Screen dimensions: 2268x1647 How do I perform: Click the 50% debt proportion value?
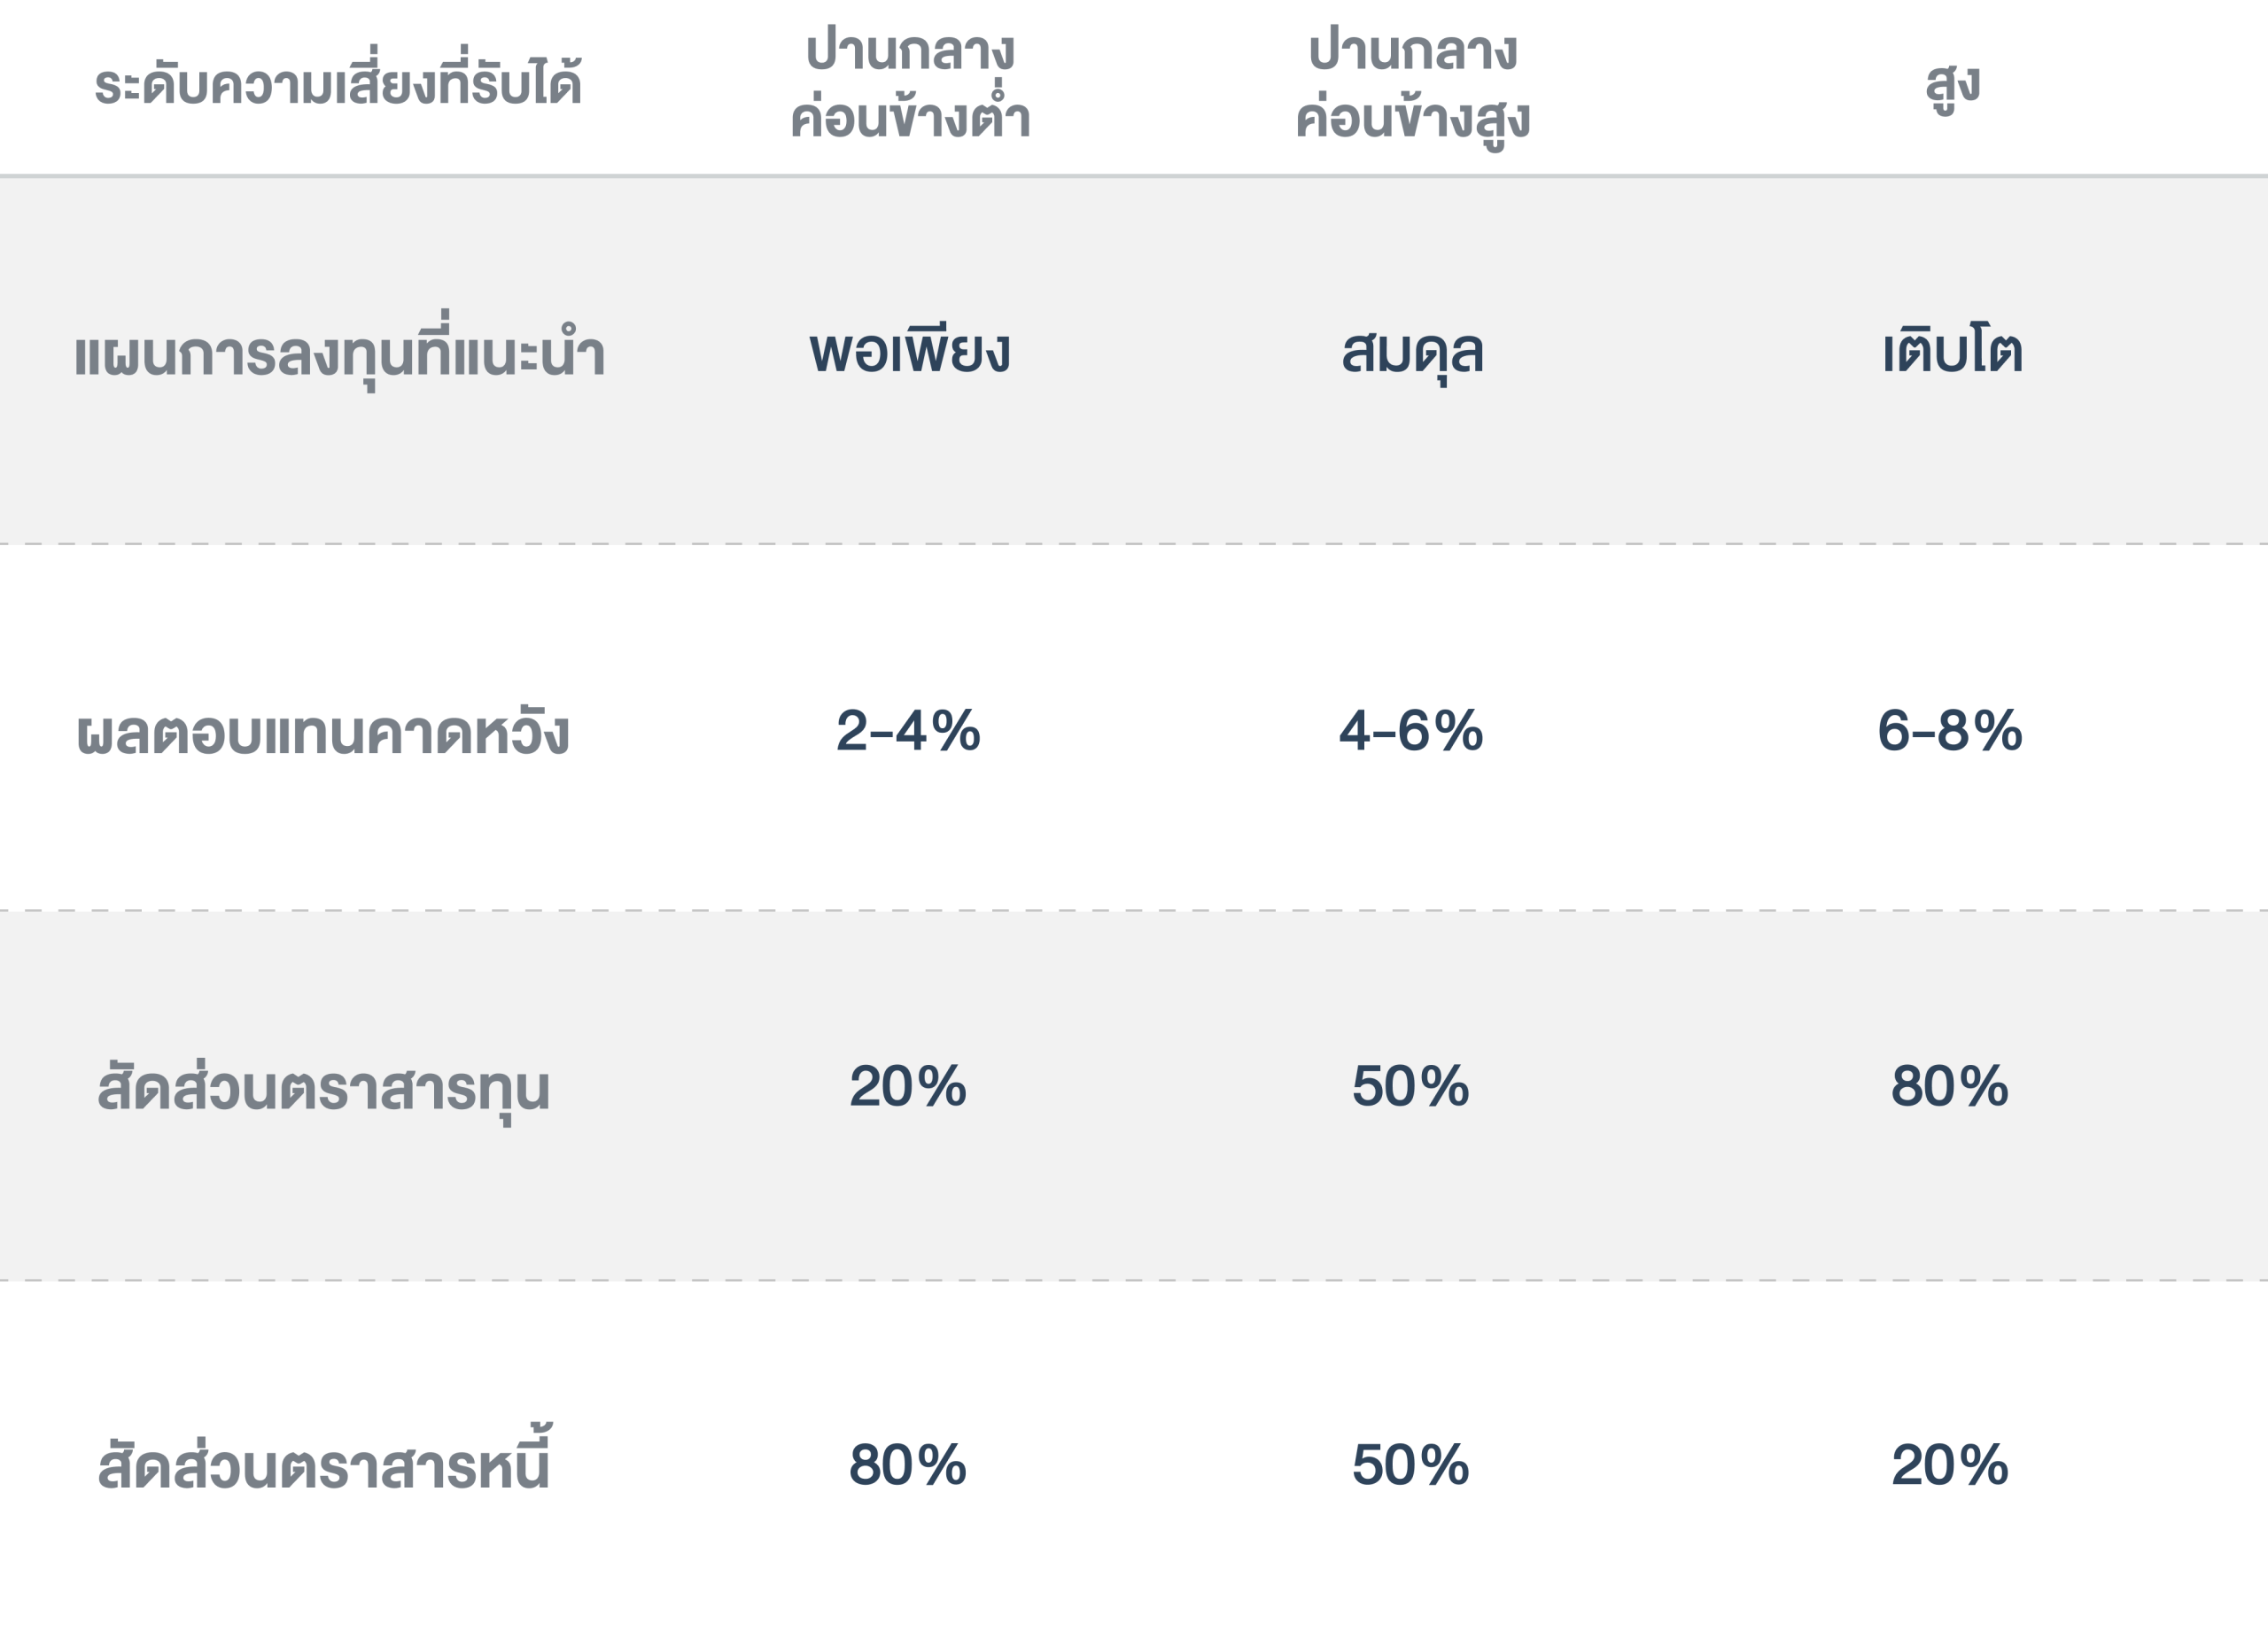pyautogui.click(x=1411, y=1466)
